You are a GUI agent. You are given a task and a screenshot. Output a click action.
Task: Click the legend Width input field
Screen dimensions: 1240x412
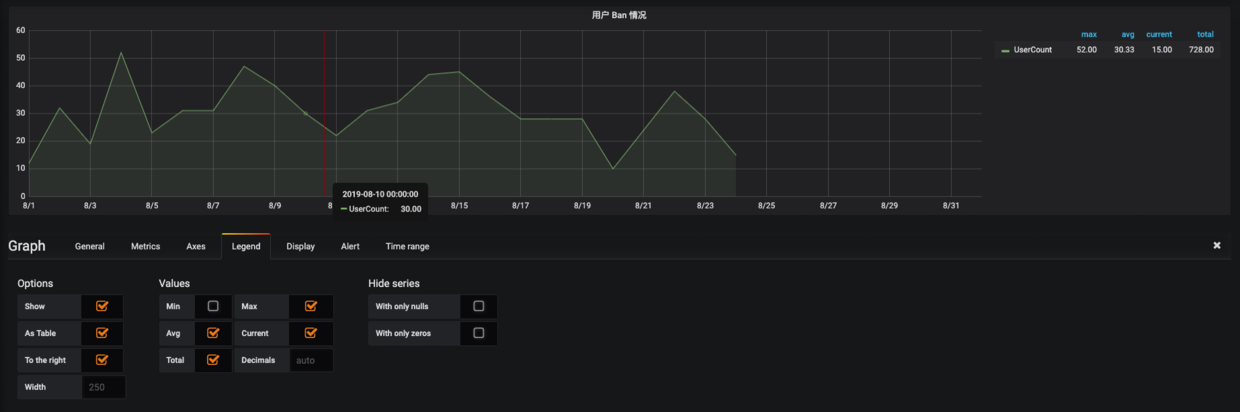[x=104, y=387]
